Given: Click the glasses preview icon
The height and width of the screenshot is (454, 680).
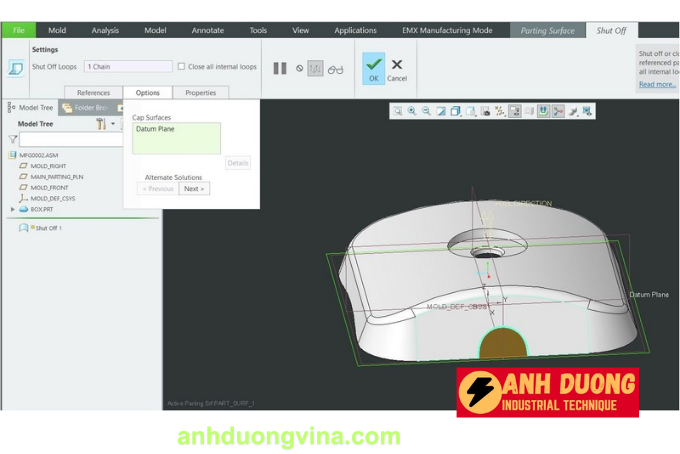Looking at the screenshot, I should (x=335, y=69).
